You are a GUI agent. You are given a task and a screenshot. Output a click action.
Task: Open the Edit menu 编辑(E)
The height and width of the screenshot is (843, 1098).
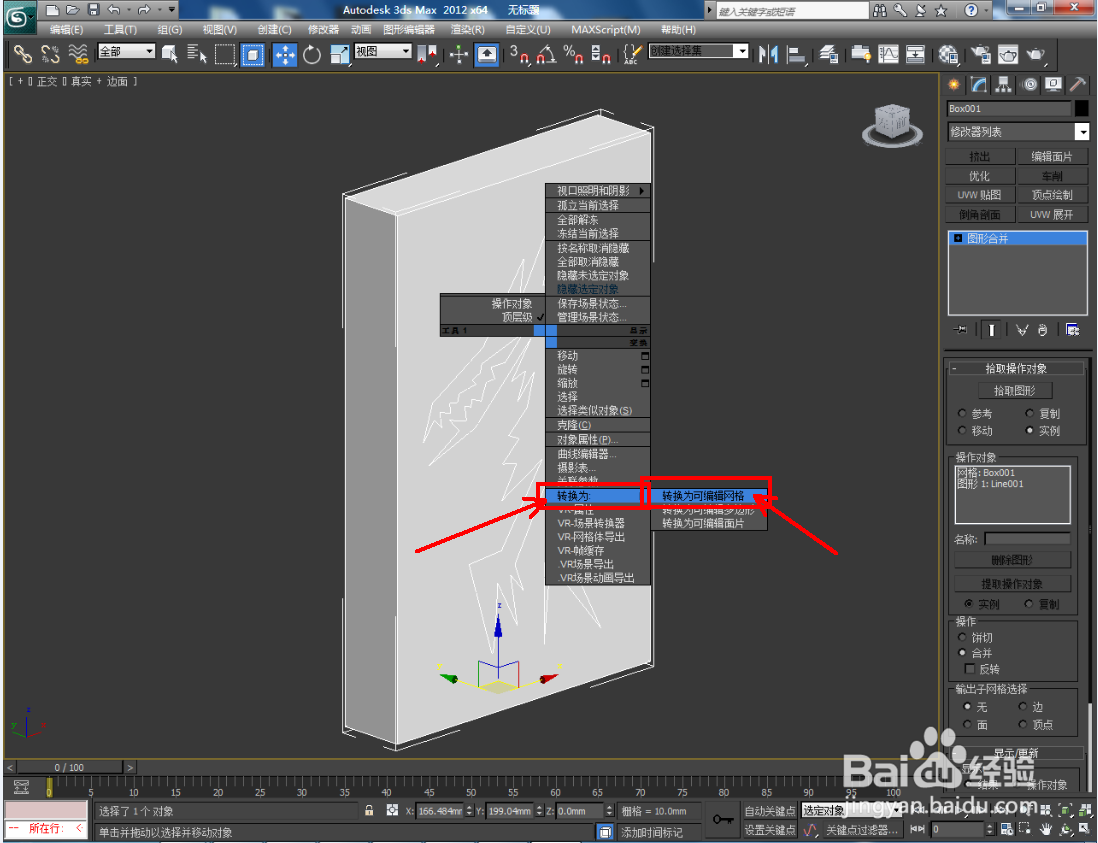pyautogui.click(x=67, y=29)
